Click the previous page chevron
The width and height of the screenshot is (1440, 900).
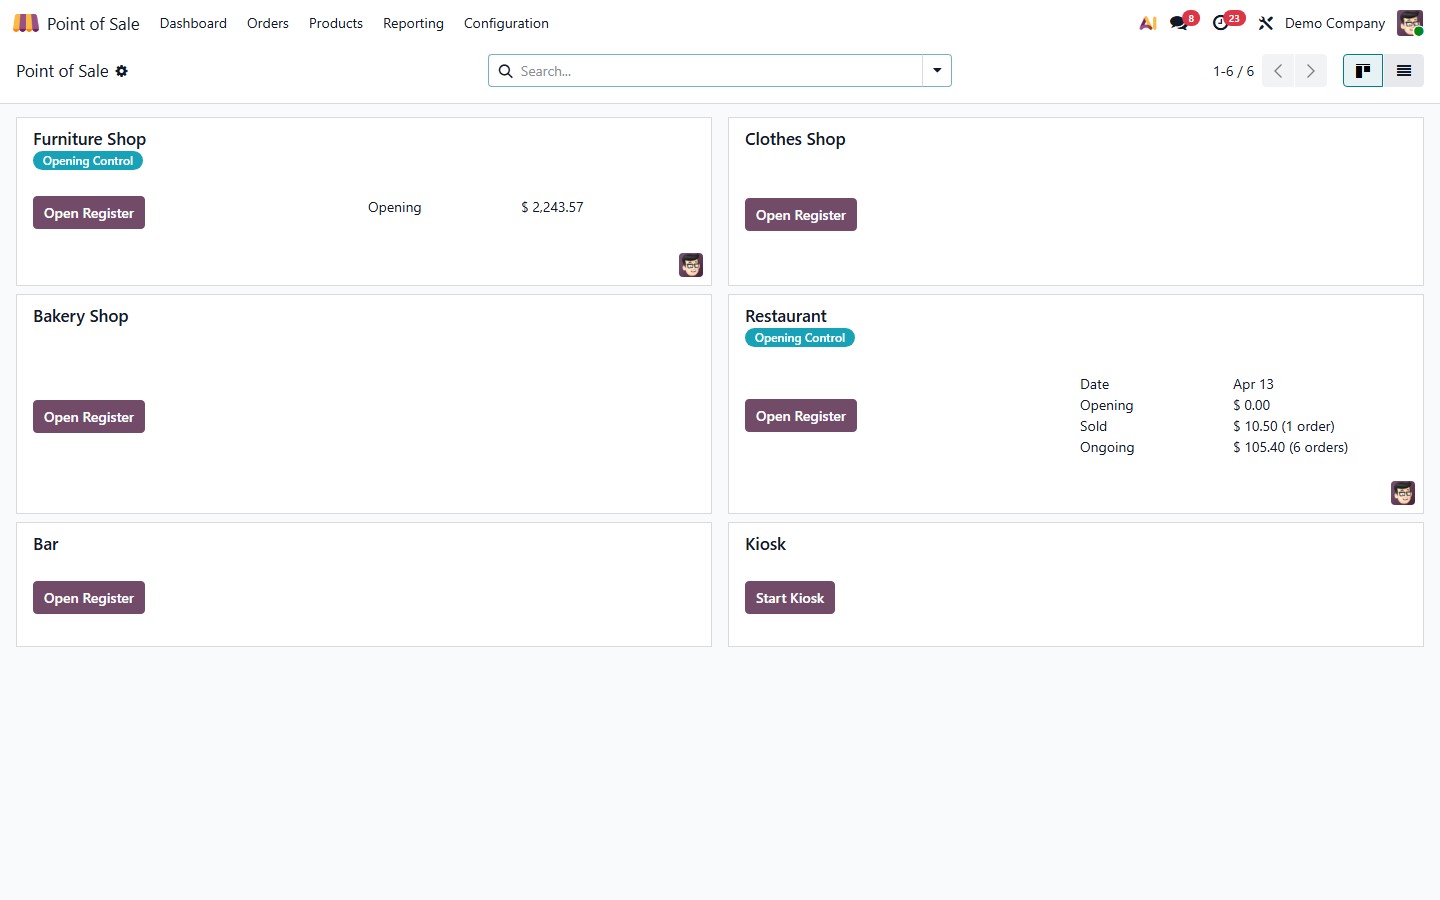point(1277,70)
